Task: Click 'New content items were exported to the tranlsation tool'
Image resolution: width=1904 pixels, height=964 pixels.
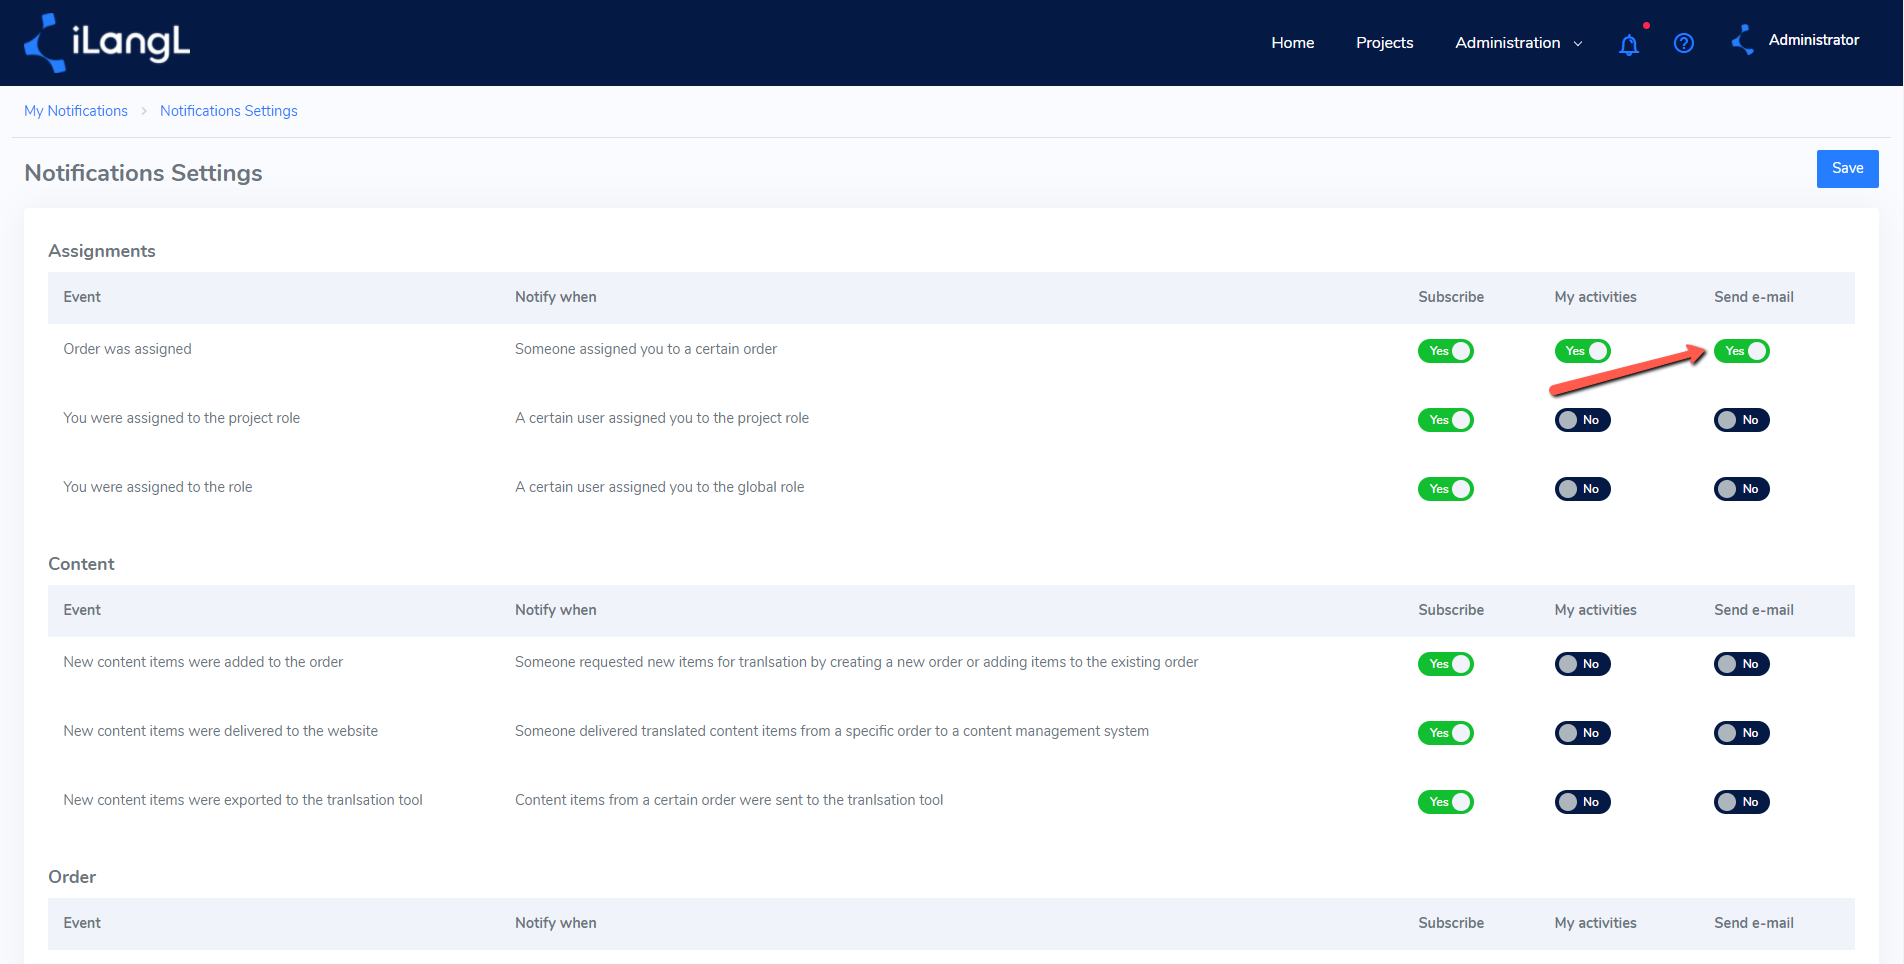Action: 243,800
